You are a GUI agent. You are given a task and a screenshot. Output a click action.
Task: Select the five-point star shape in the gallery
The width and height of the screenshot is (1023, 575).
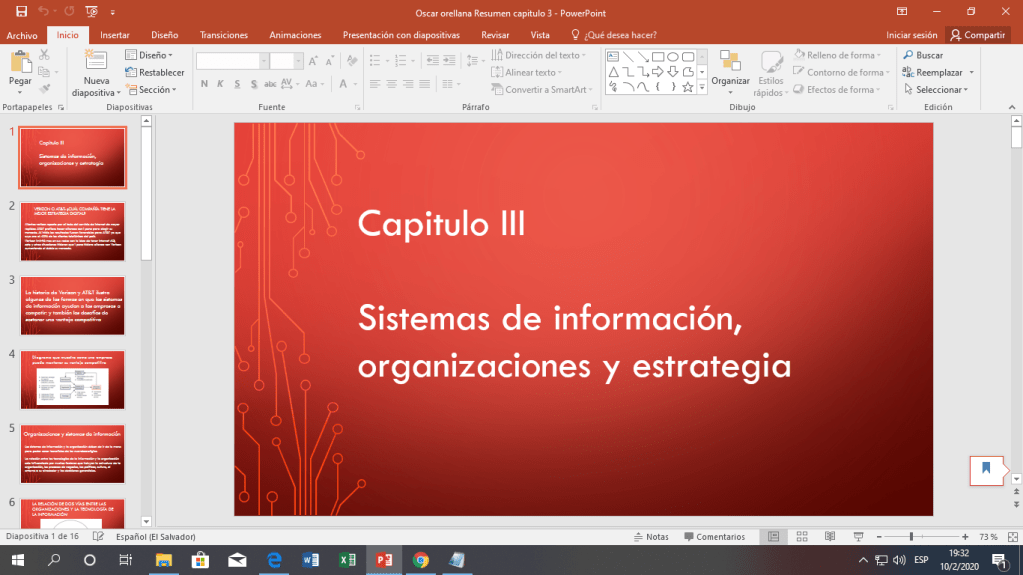[688, 87]
